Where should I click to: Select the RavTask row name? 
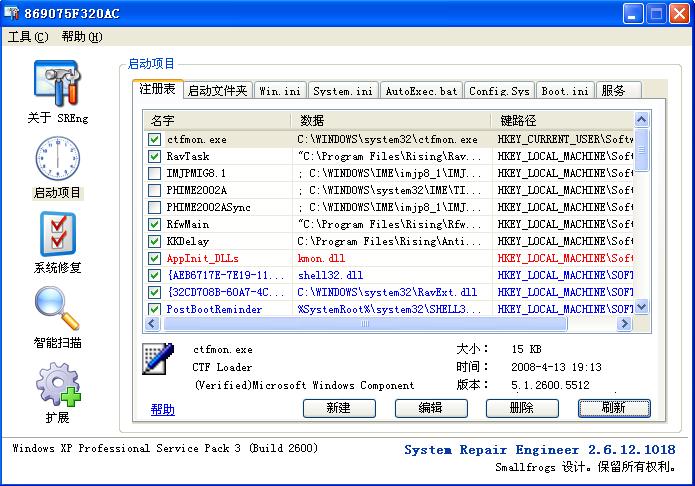[x=188, y=156]
